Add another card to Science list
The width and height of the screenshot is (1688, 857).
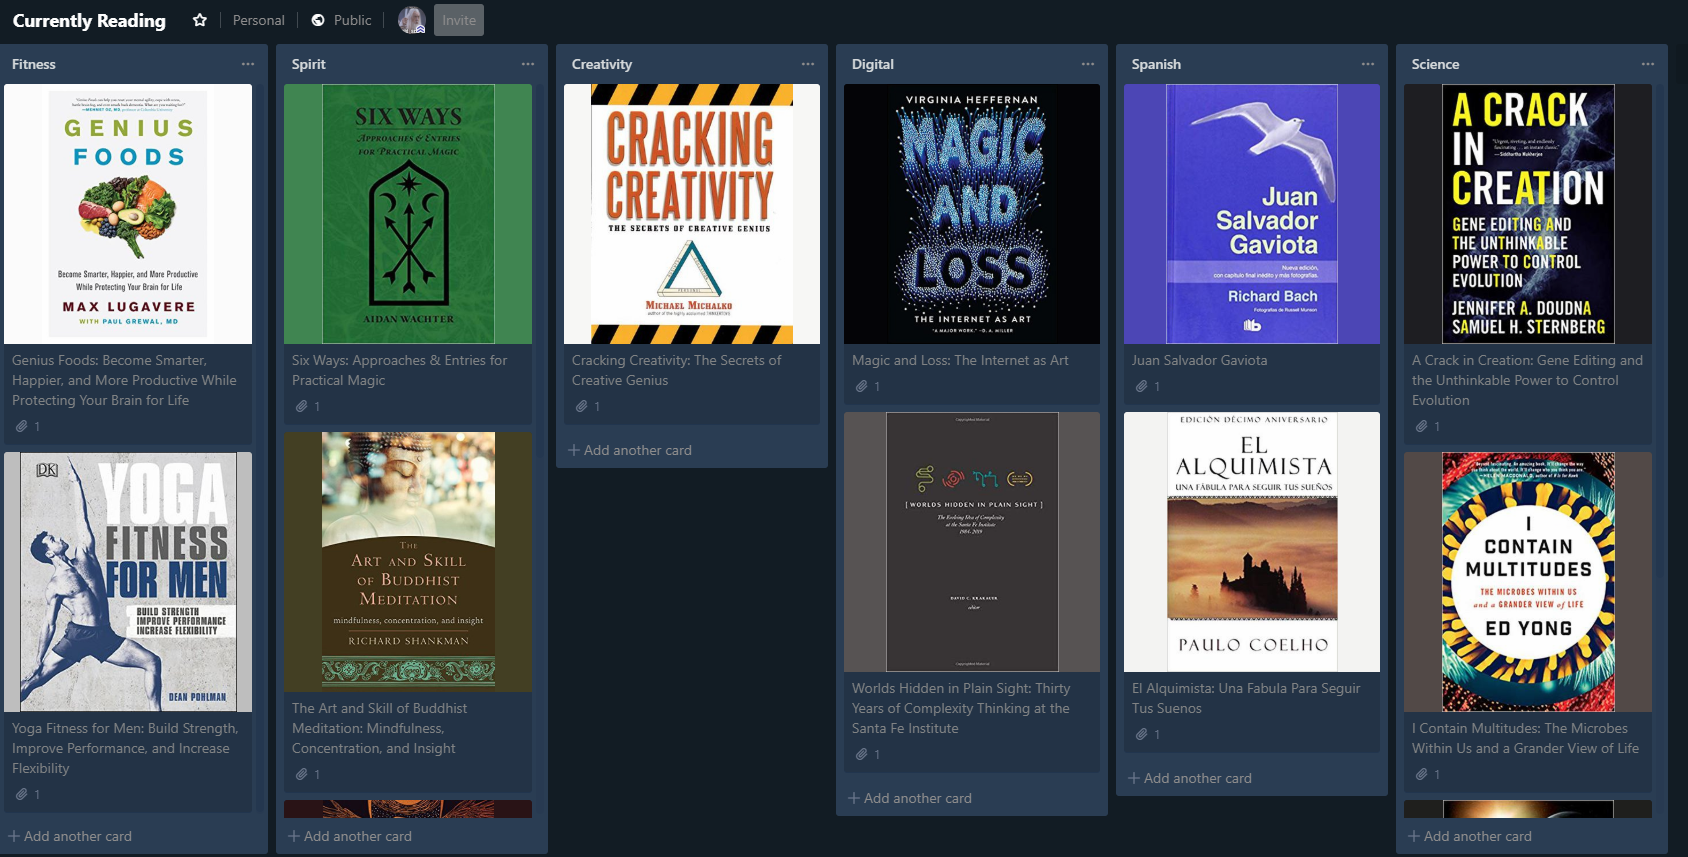(1470, 836)
